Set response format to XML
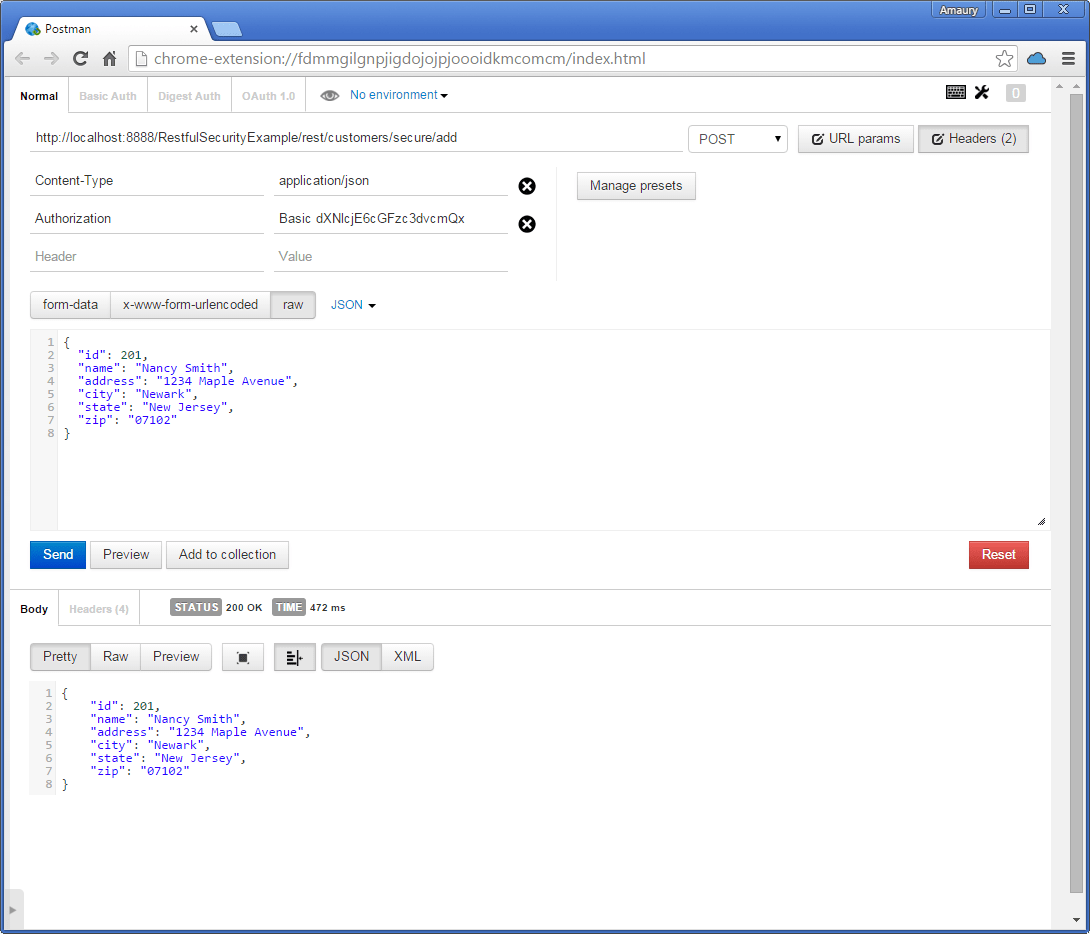 click(407, 657)
